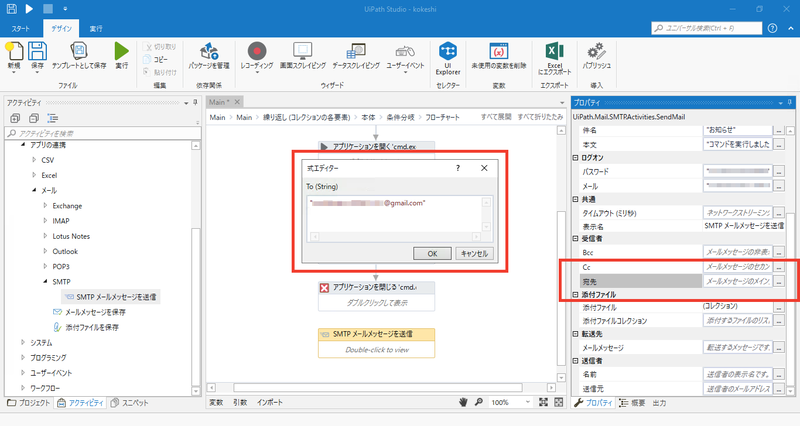Open the 変数 variables panel
800x426 pixels.
tap(216, 402)
